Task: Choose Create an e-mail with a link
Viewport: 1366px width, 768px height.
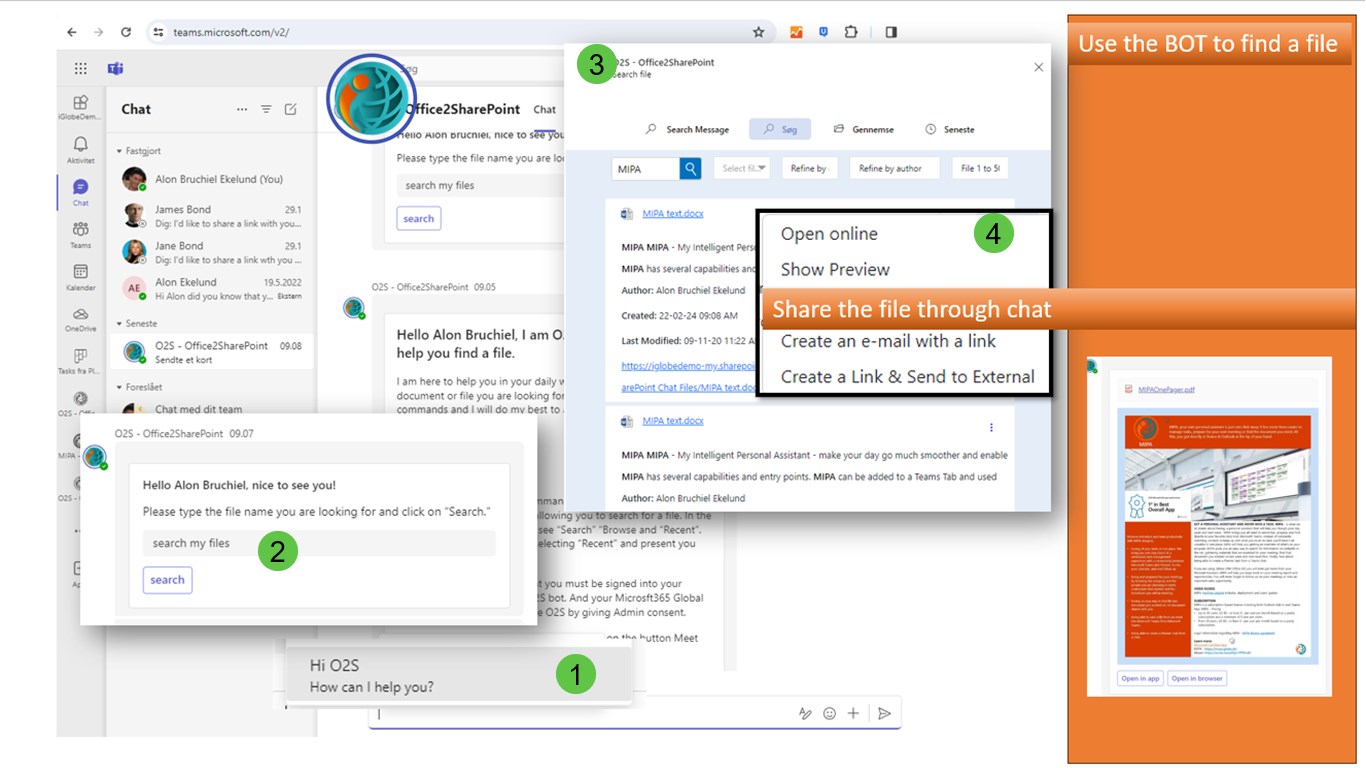Action: point(888,341)
